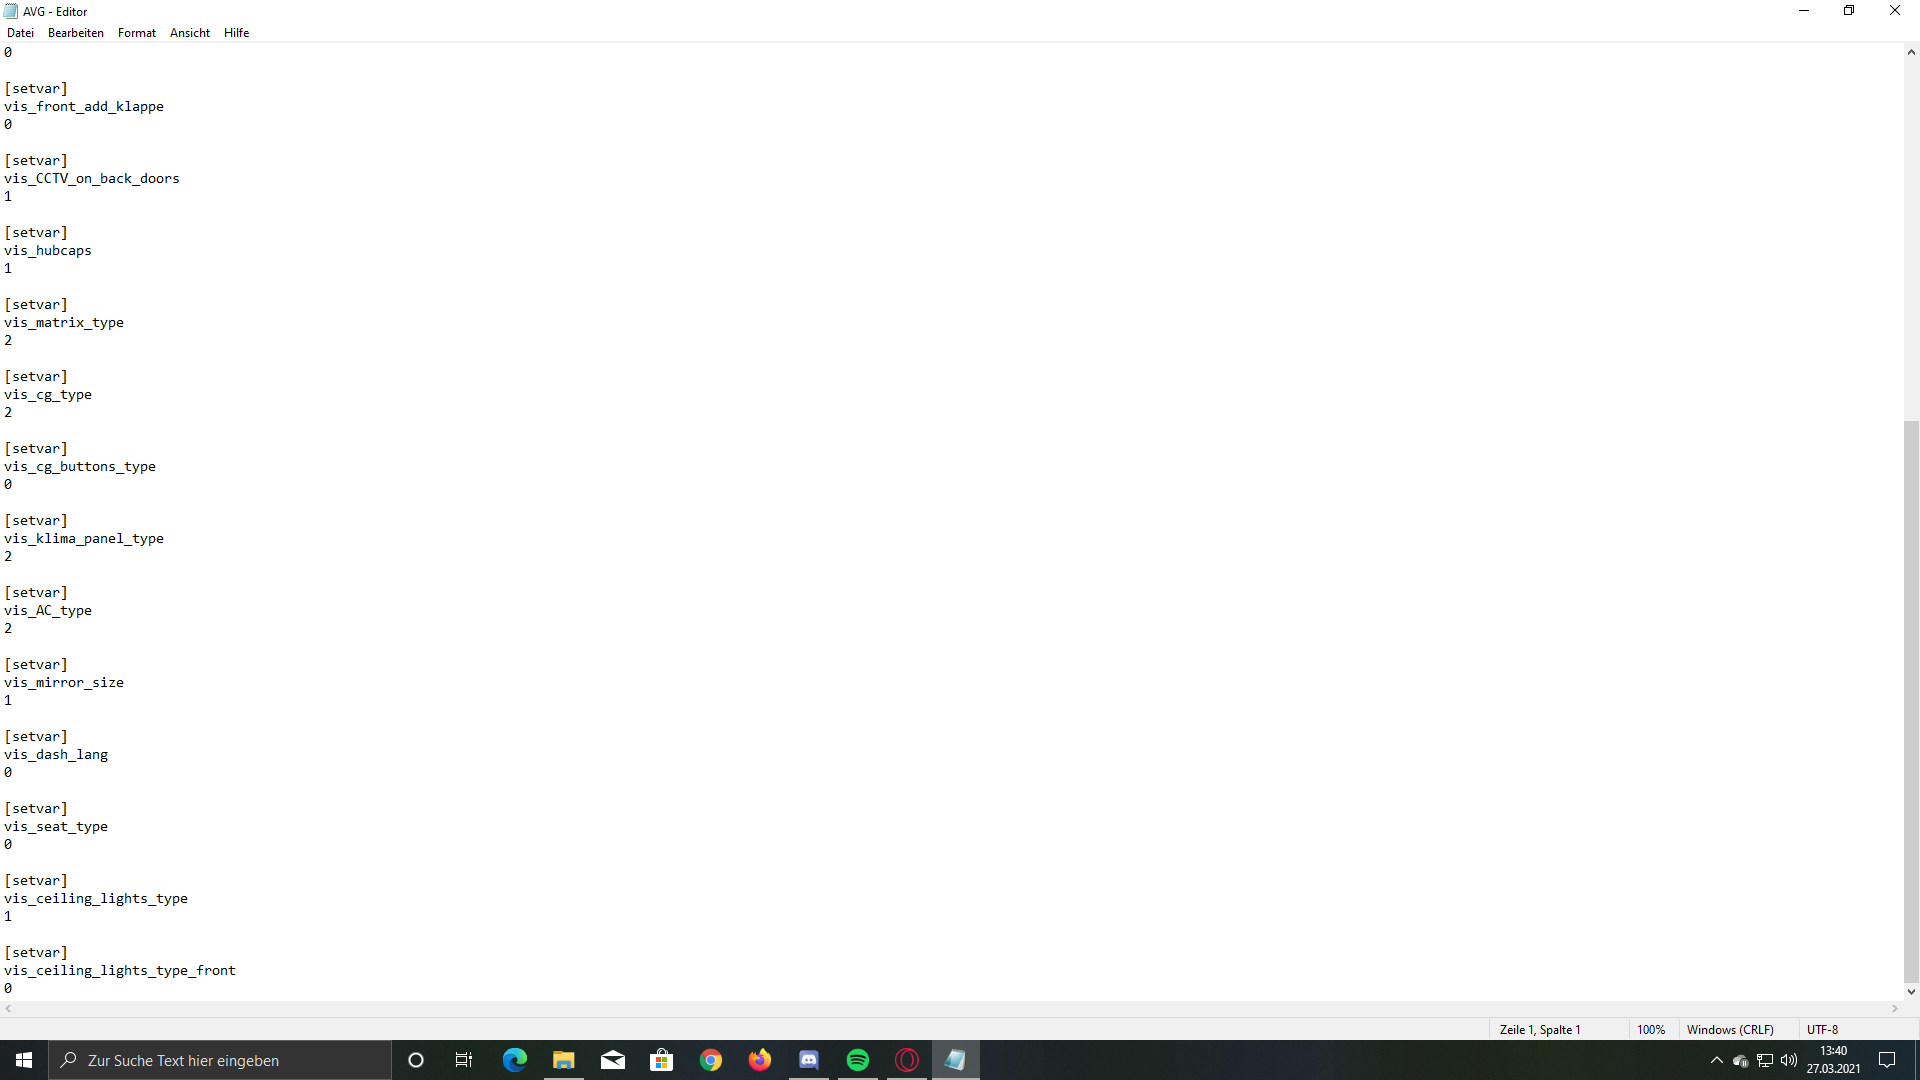Open the Bearbeiten menu
1920x1080 pixels.
(76, 33)
